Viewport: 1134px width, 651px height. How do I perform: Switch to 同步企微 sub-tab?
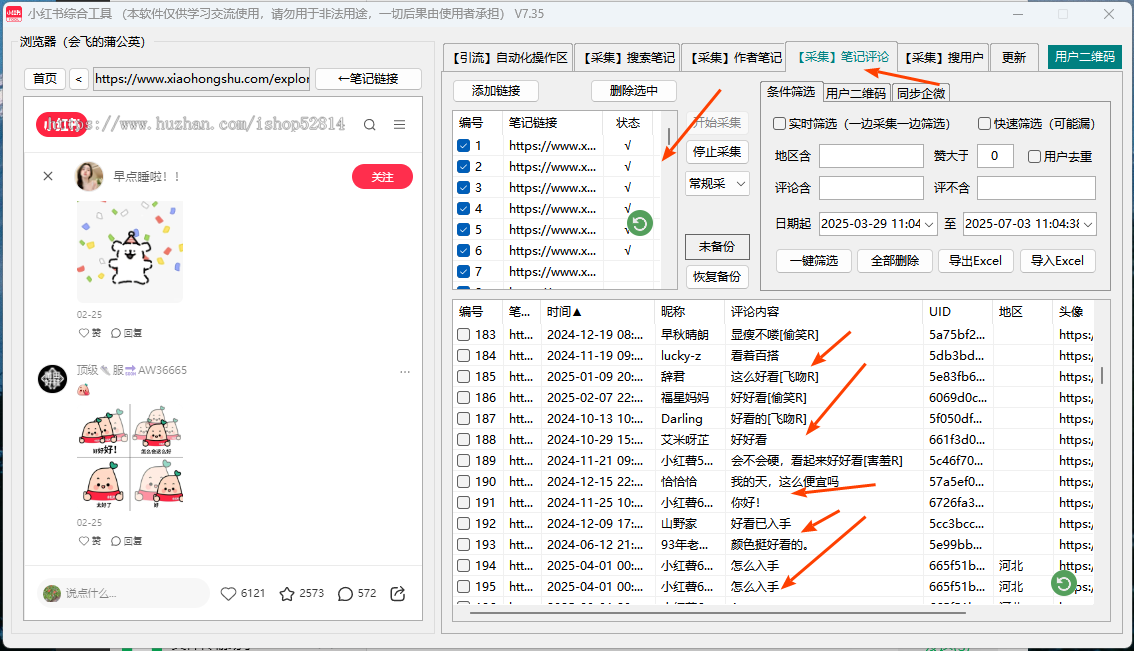pos(921,93)
